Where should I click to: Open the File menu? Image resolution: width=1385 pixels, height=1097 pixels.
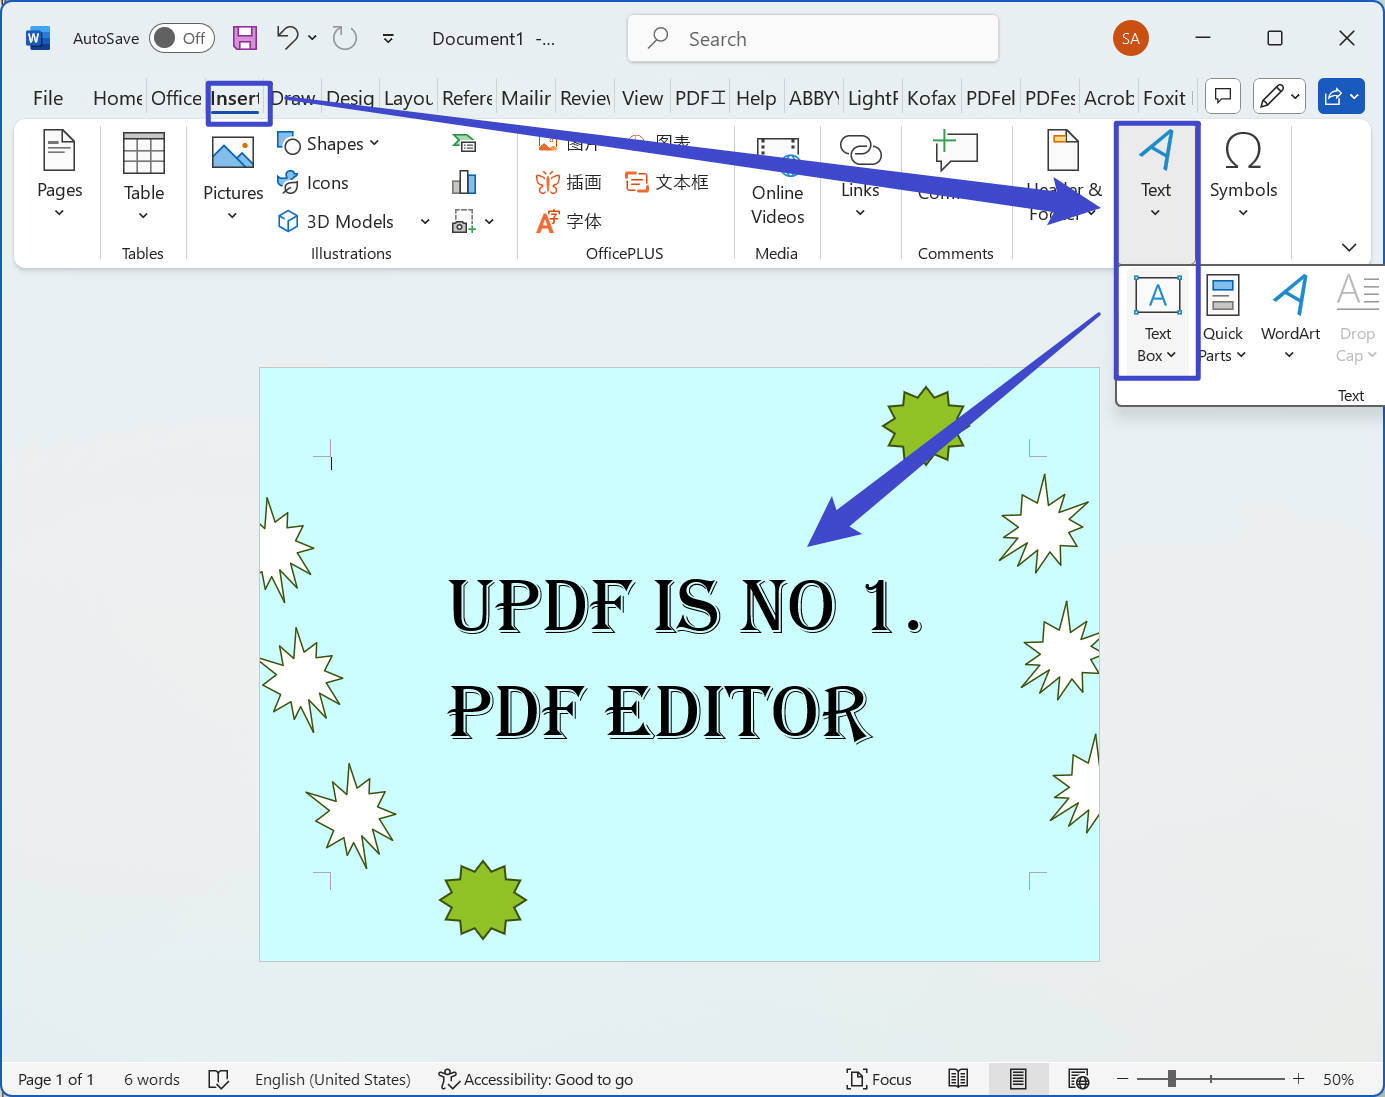pos(48,98)
